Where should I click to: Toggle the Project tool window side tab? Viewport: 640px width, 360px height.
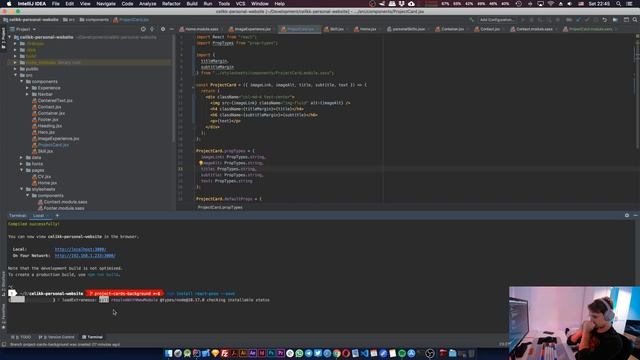click(x=3, y=38)
